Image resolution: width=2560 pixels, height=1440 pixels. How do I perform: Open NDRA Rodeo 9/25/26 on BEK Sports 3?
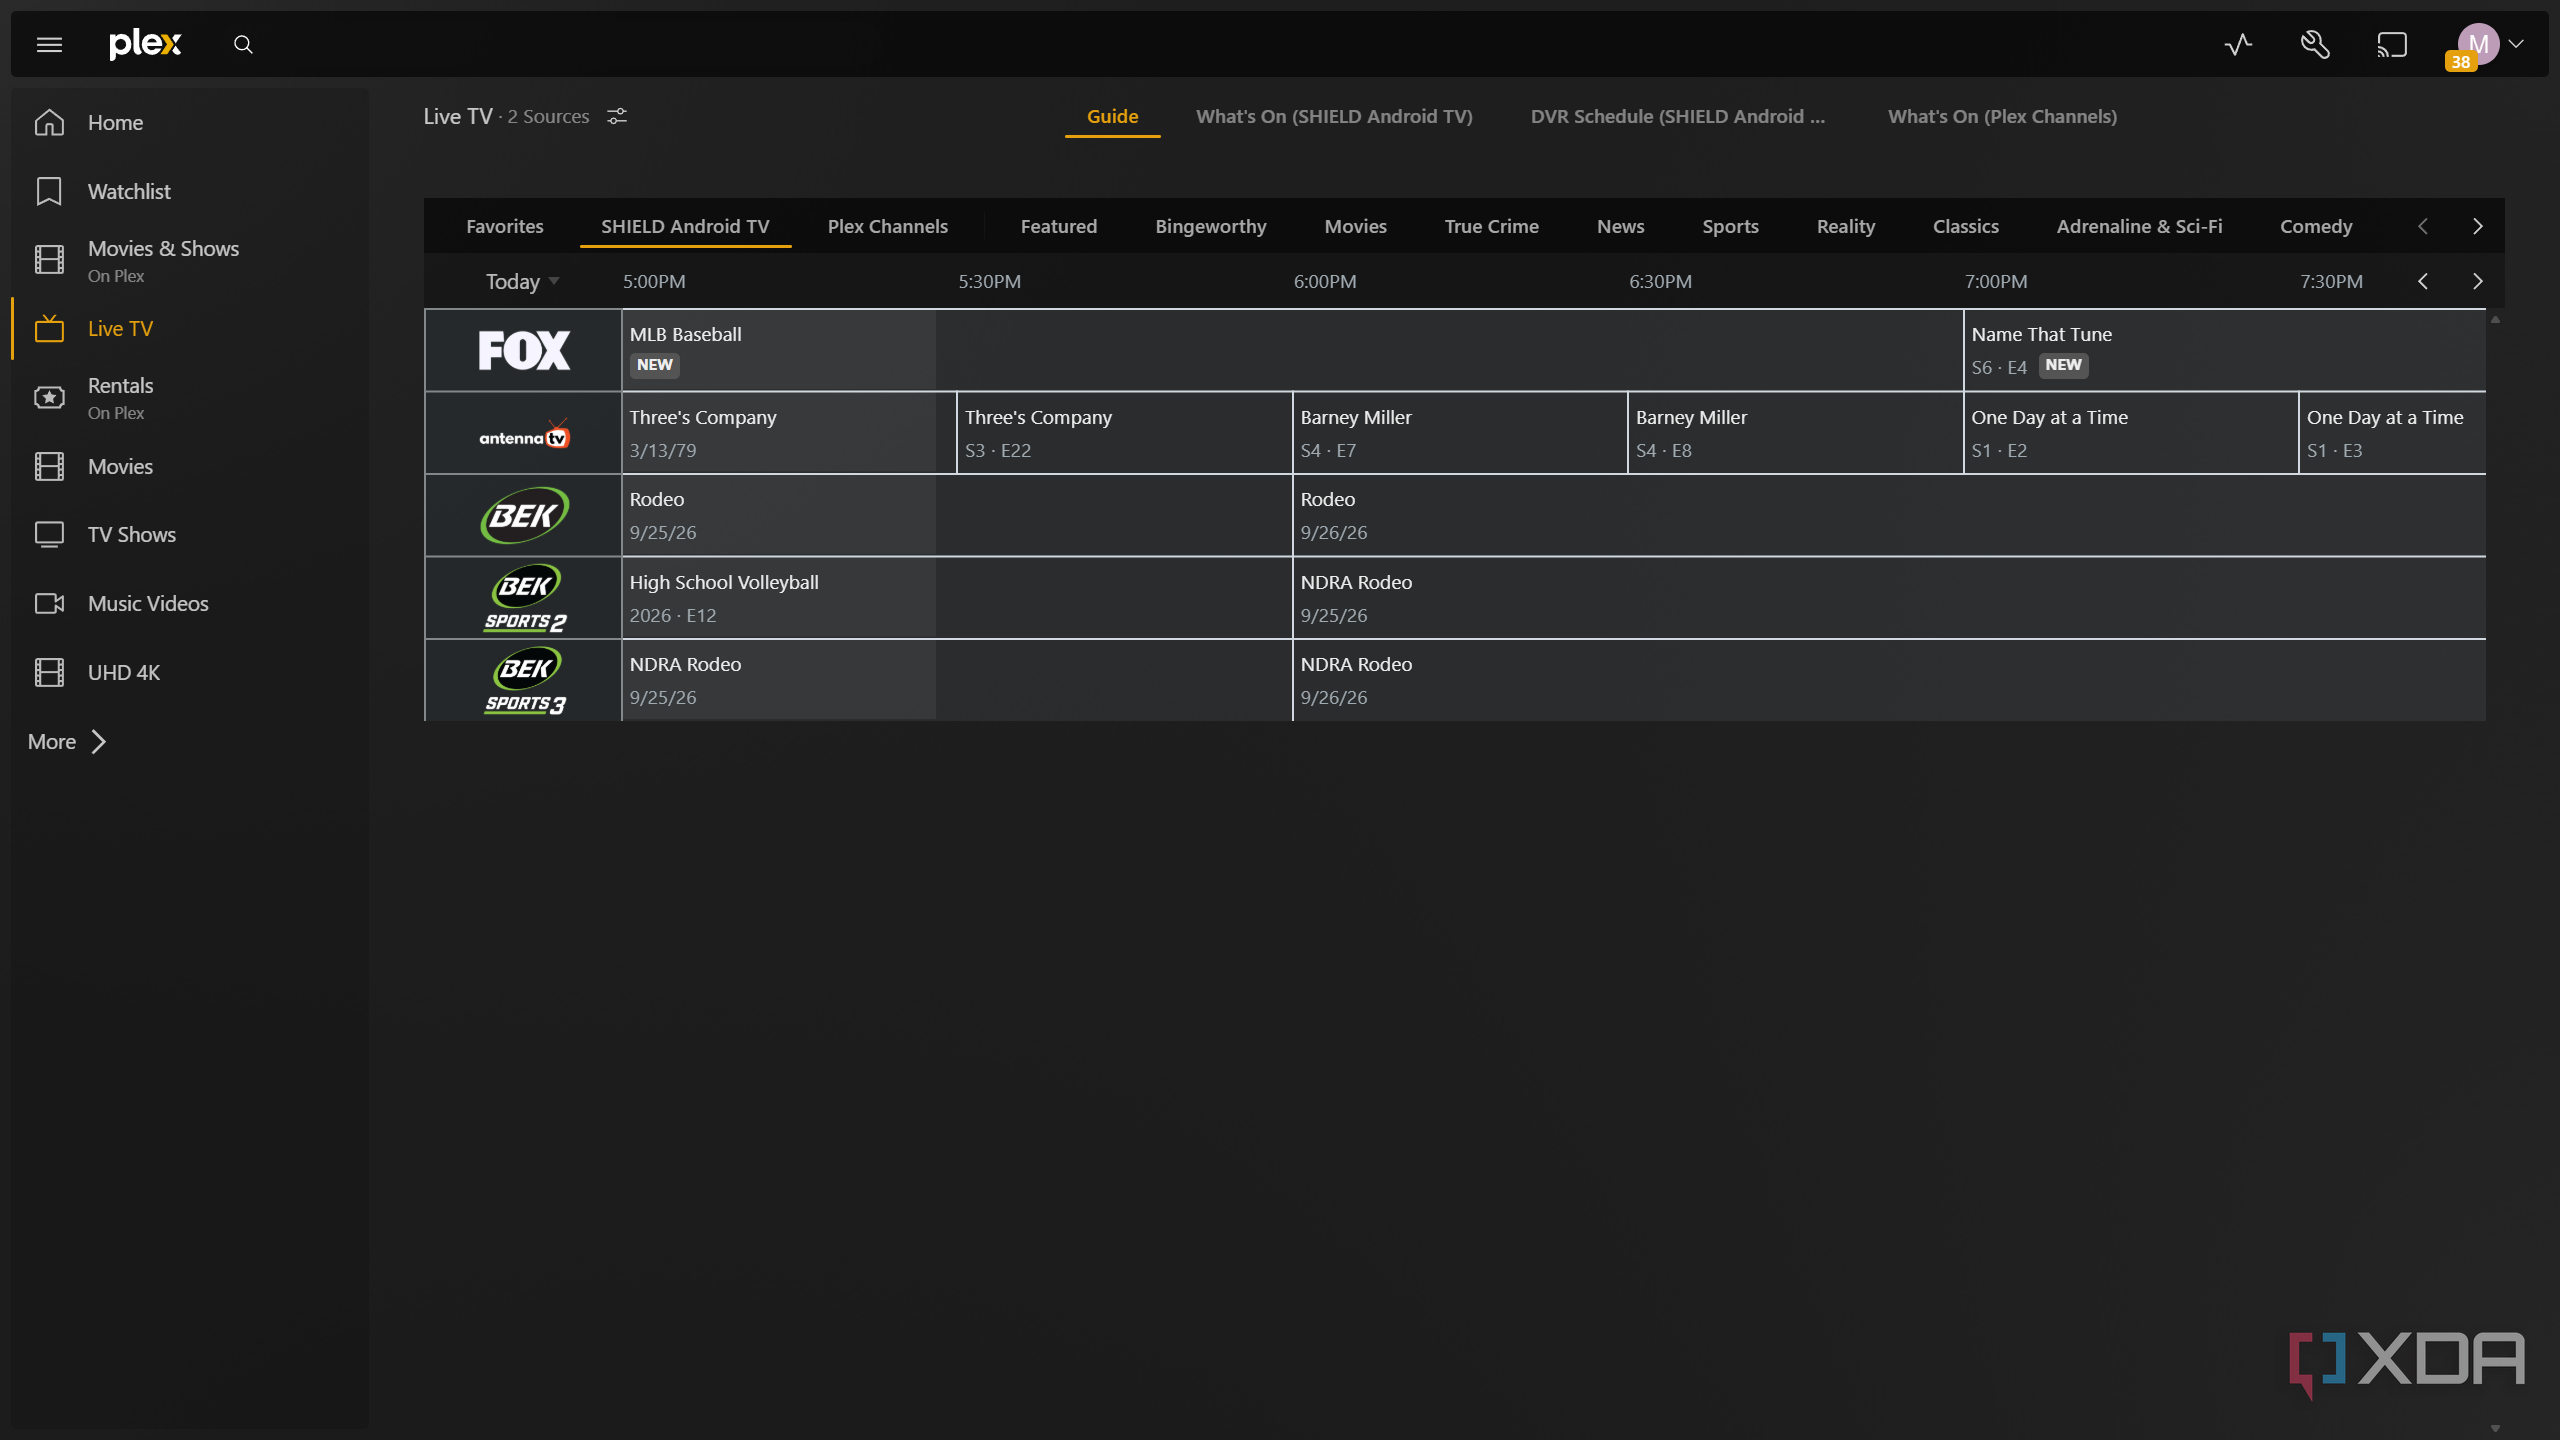957,680
